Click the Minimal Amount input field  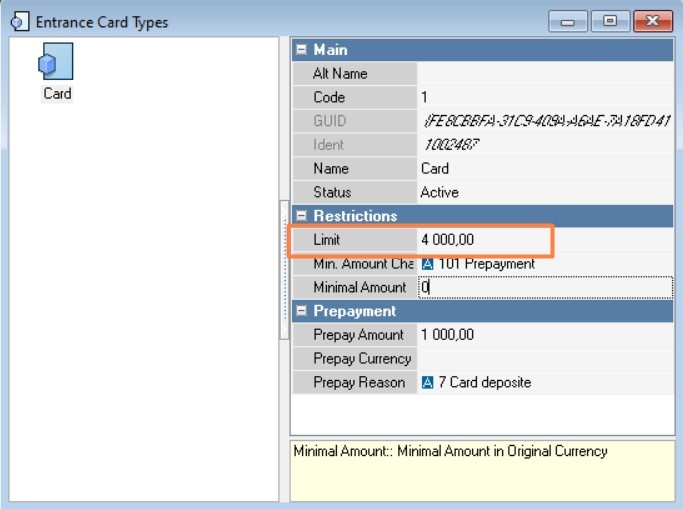coord(545,288)
